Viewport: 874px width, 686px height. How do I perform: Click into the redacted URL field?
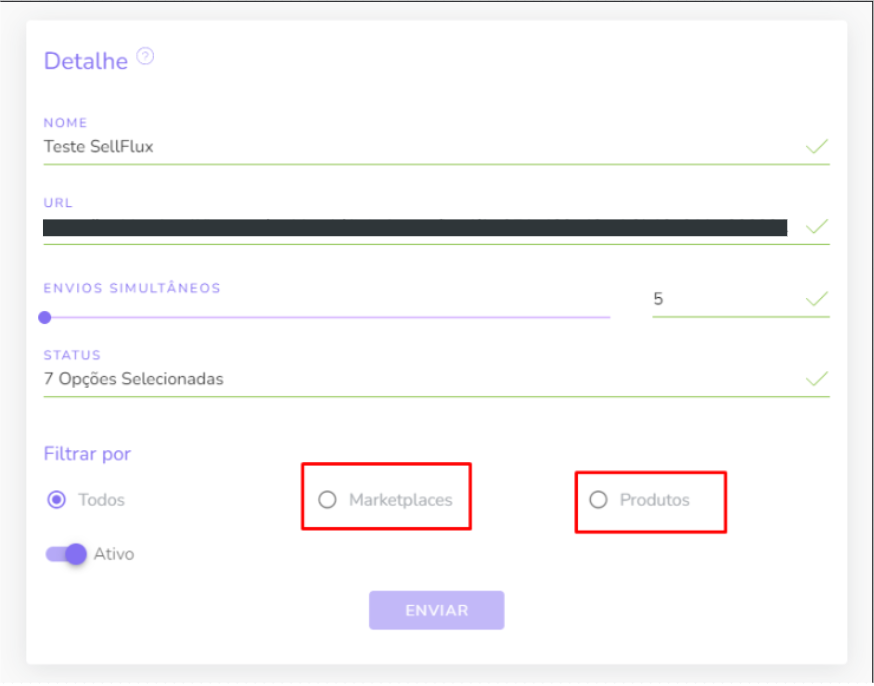coord(415,227)
